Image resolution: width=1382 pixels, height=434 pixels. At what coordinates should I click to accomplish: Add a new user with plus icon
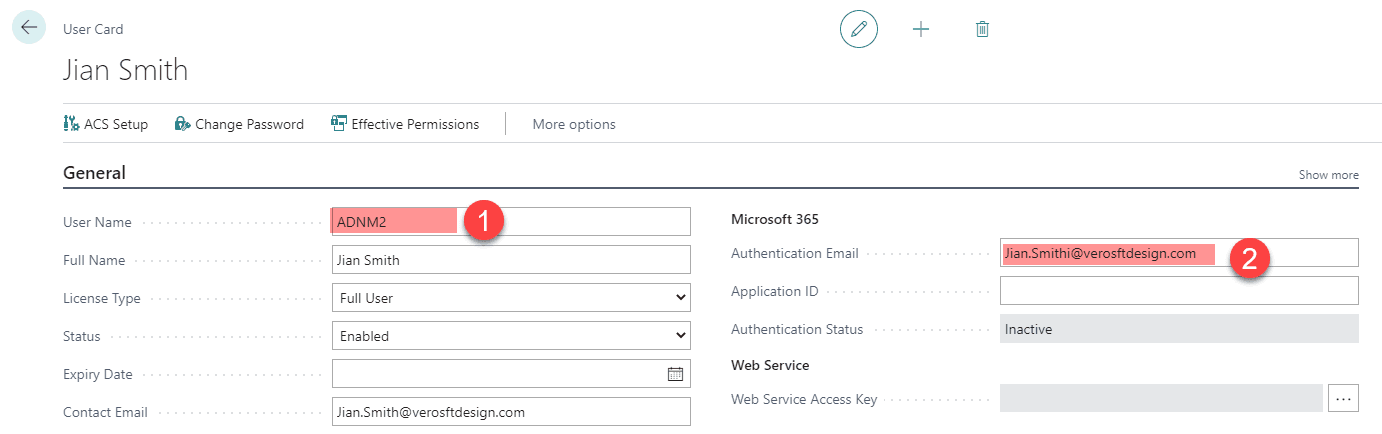pos(921,29)
